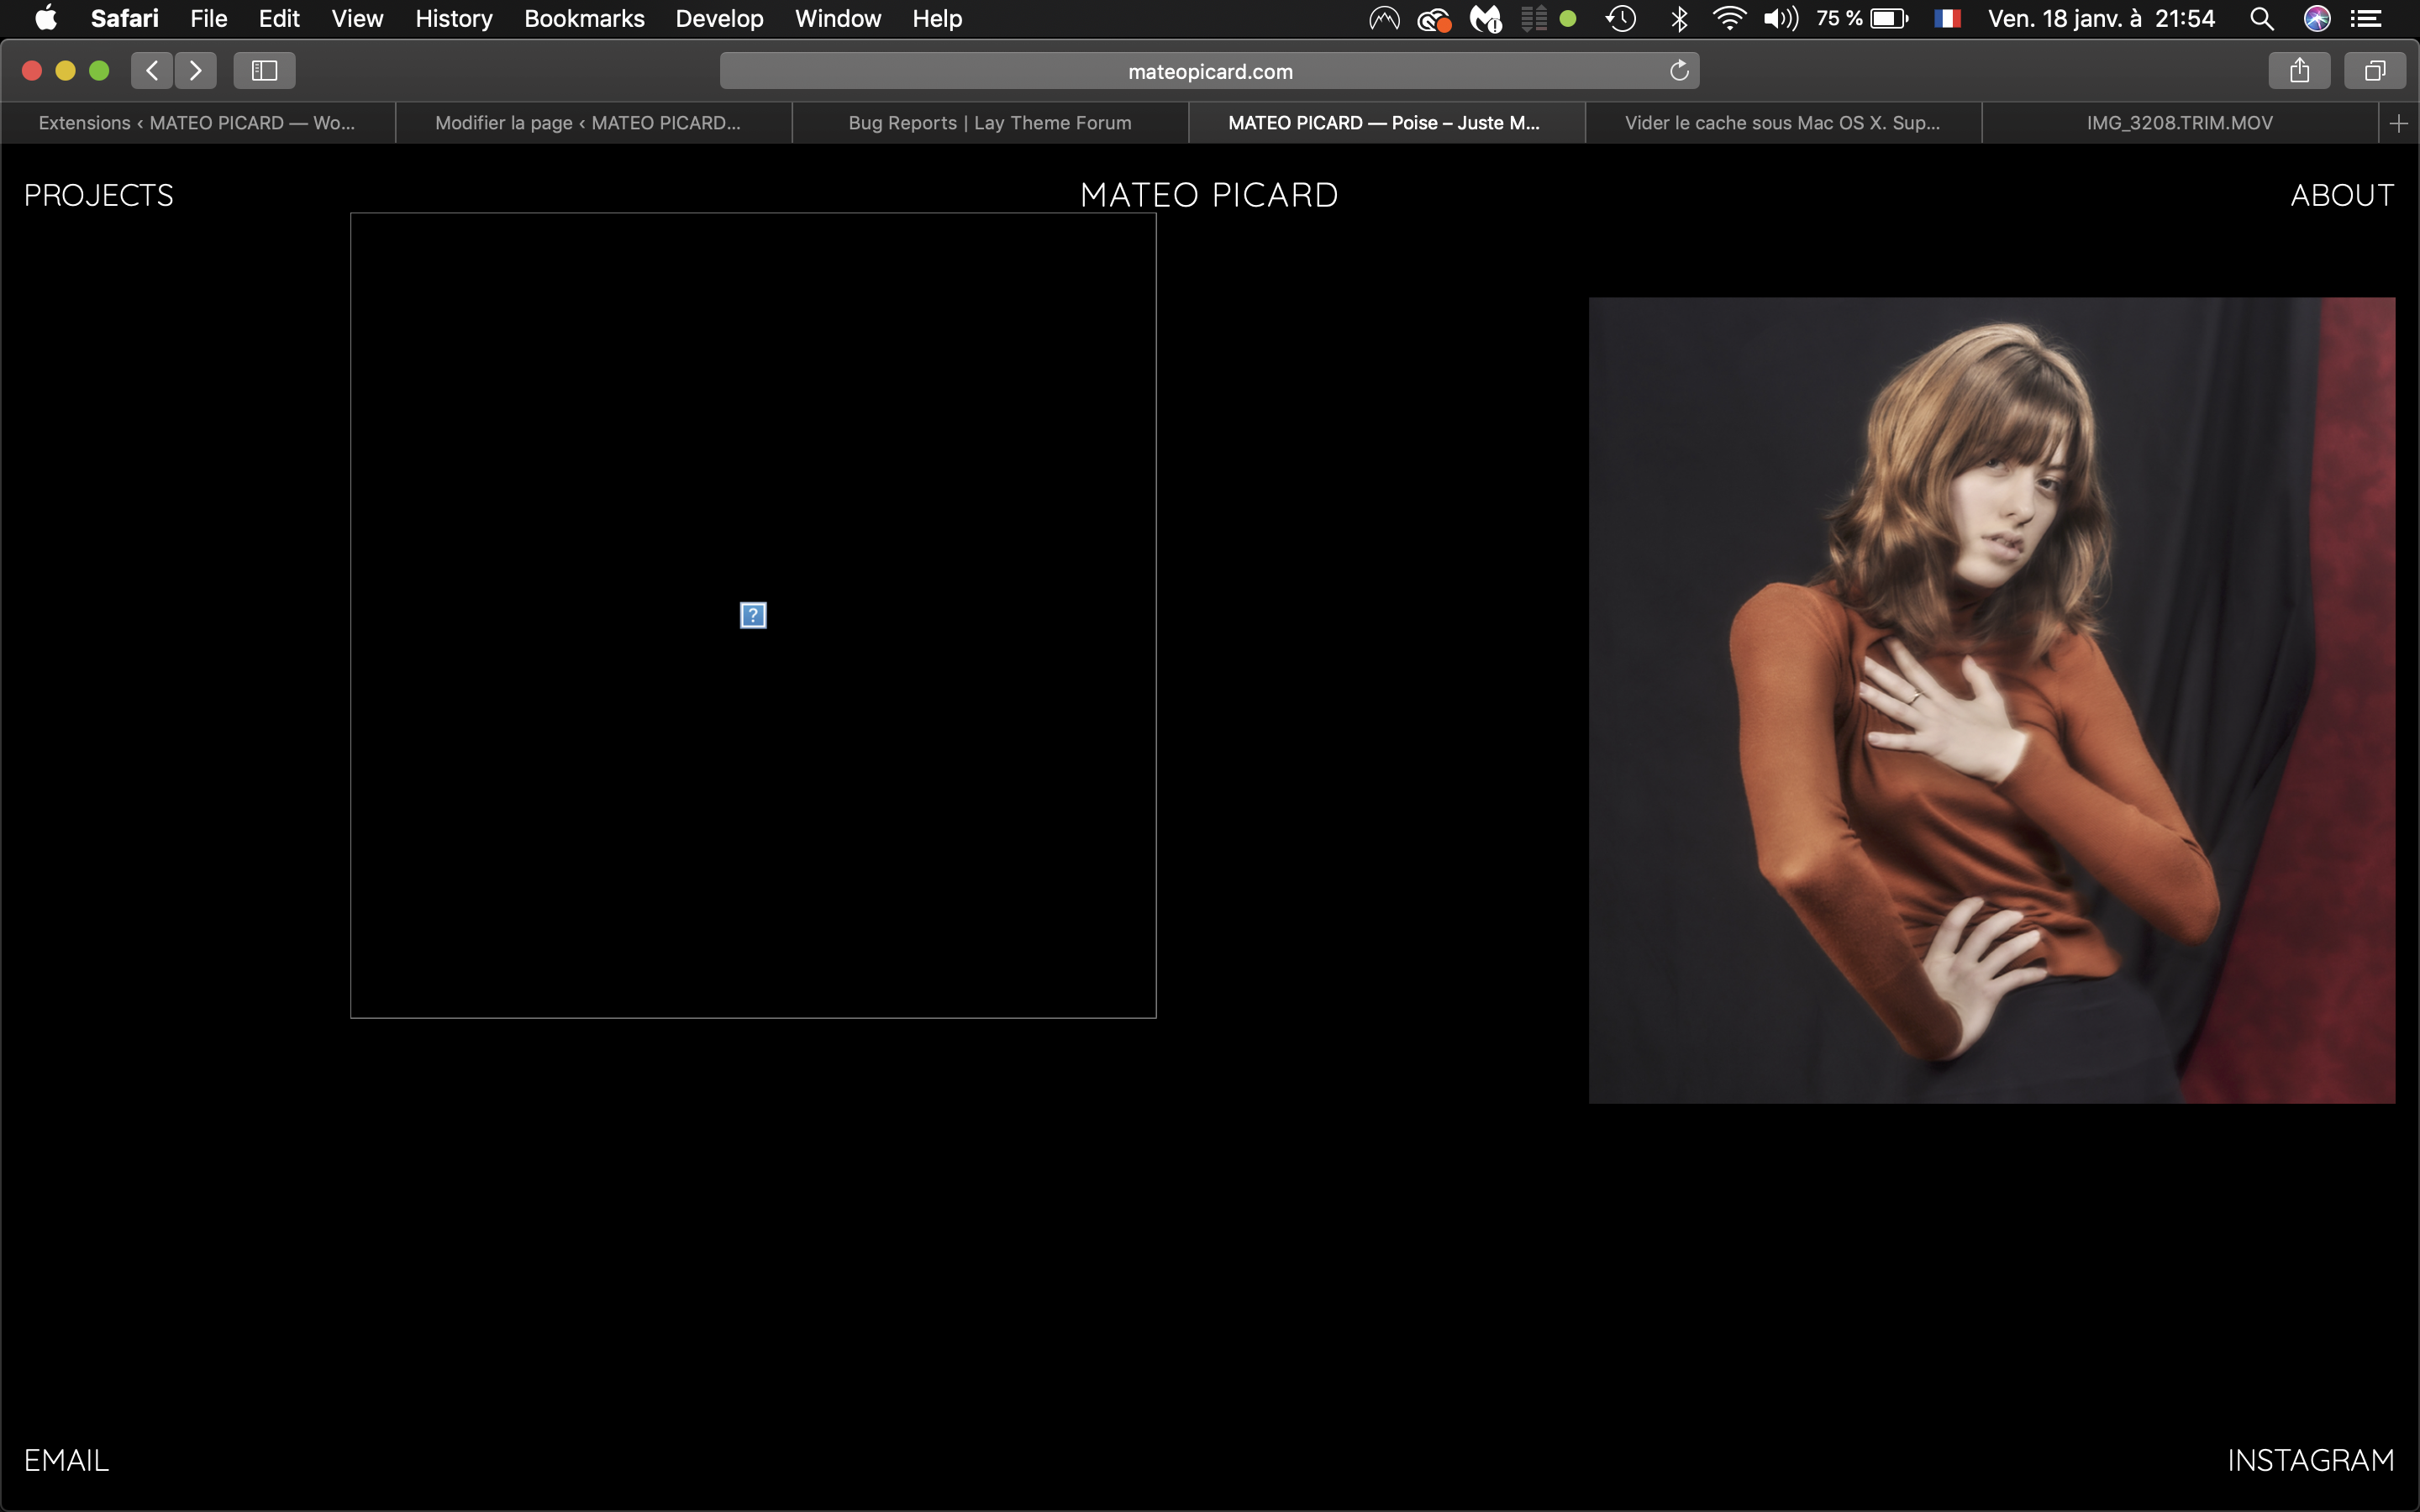Open the INSTAGRAM link
Viewport: 2420px width, 1512px height.
coord(2310,1460)
